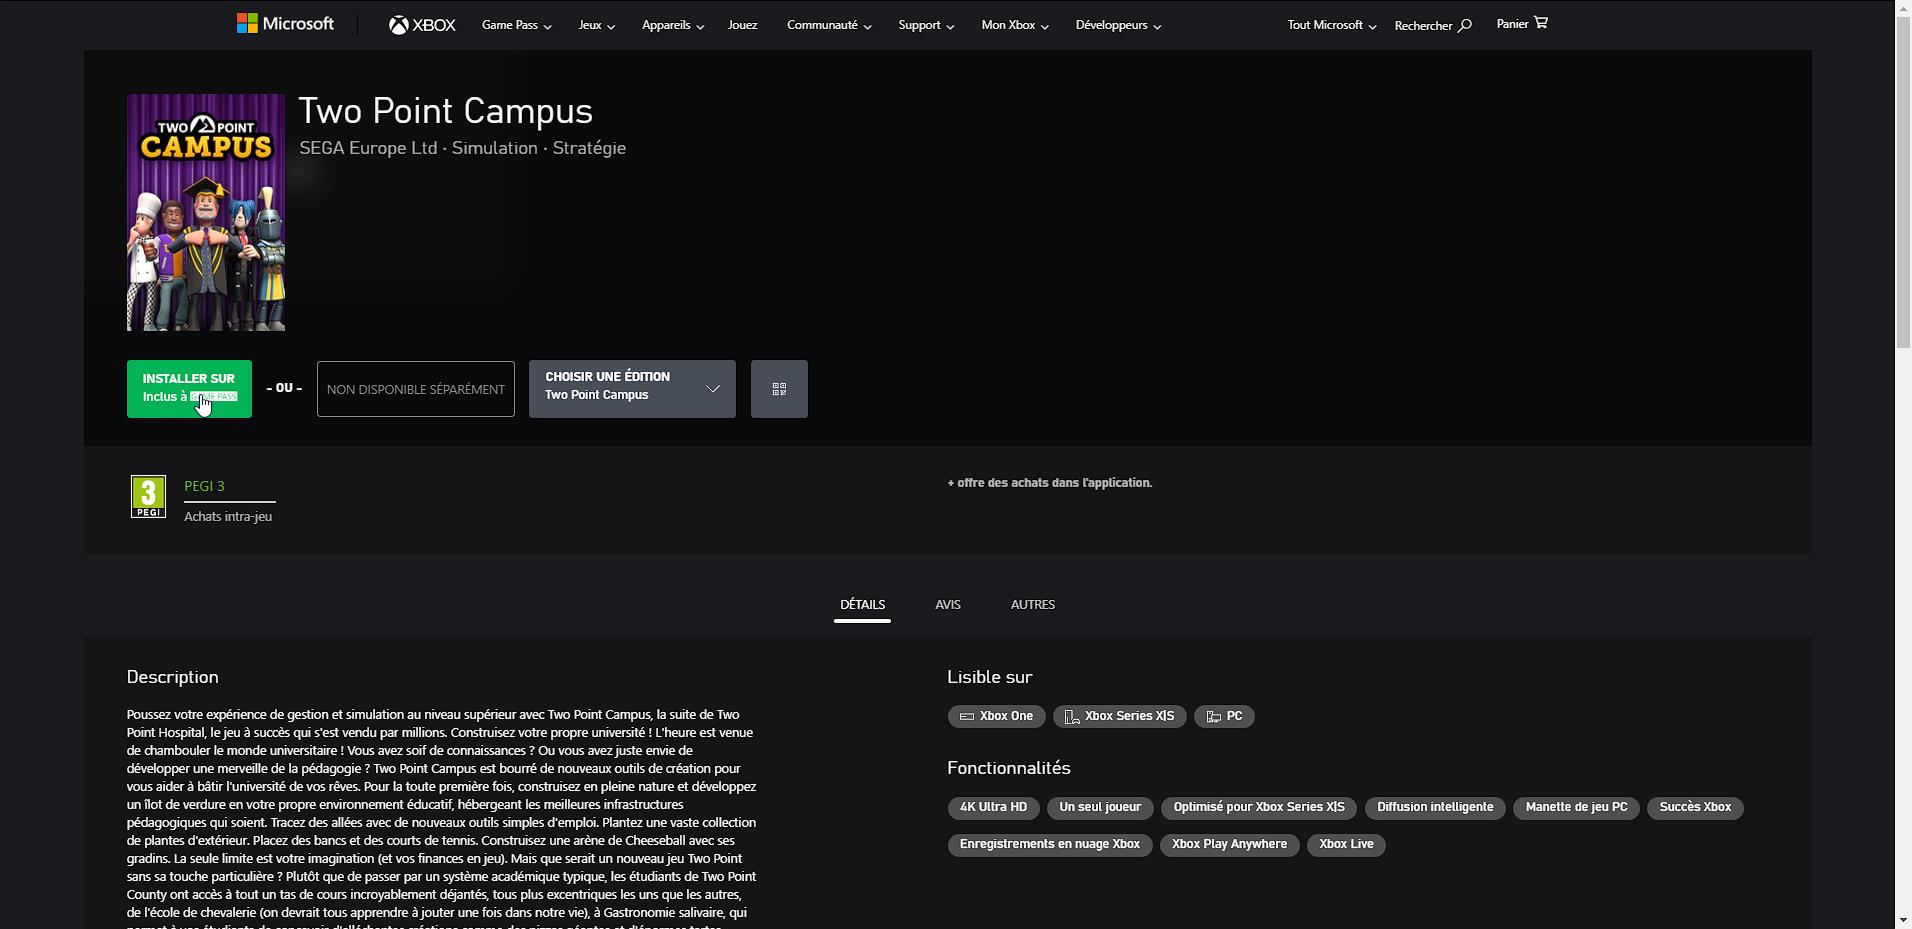Expand the Communauté navigation dropdown
The width and height of the screenshot is (1912, 929).
pyautogui.click(x=828, y=24)
